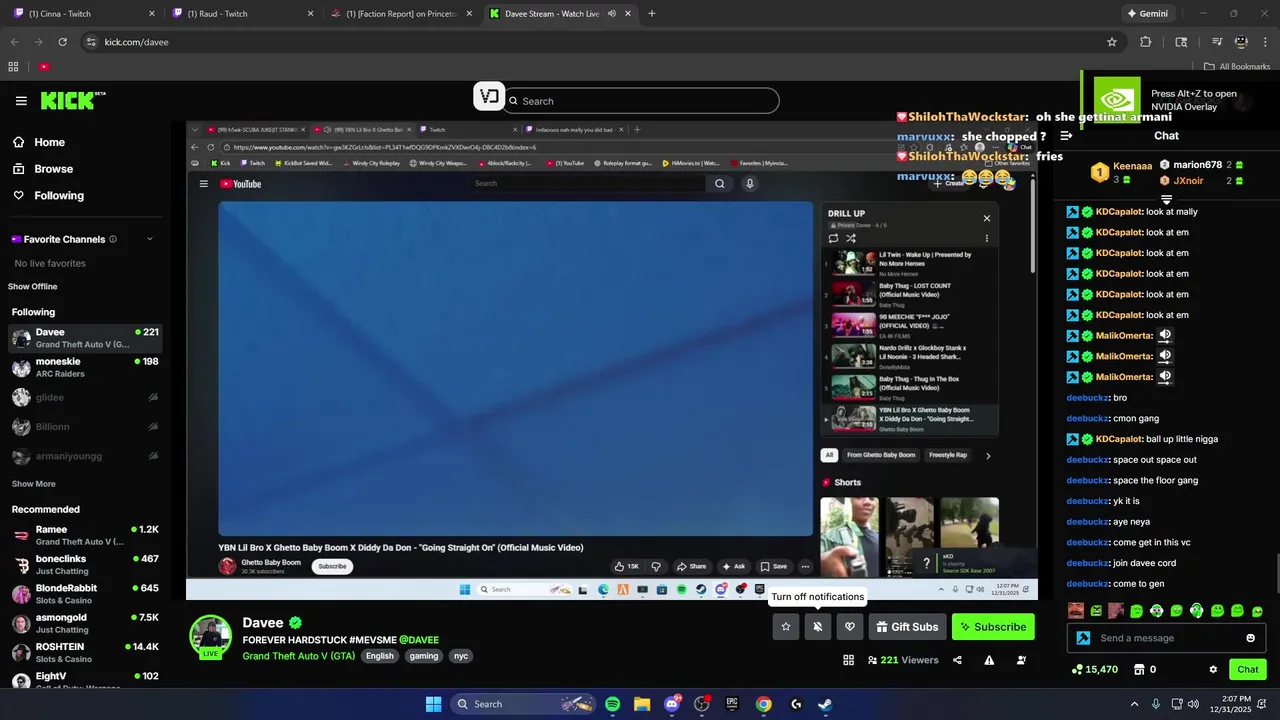
Task: Click the green Chat send button
Action: [1248, 670]
